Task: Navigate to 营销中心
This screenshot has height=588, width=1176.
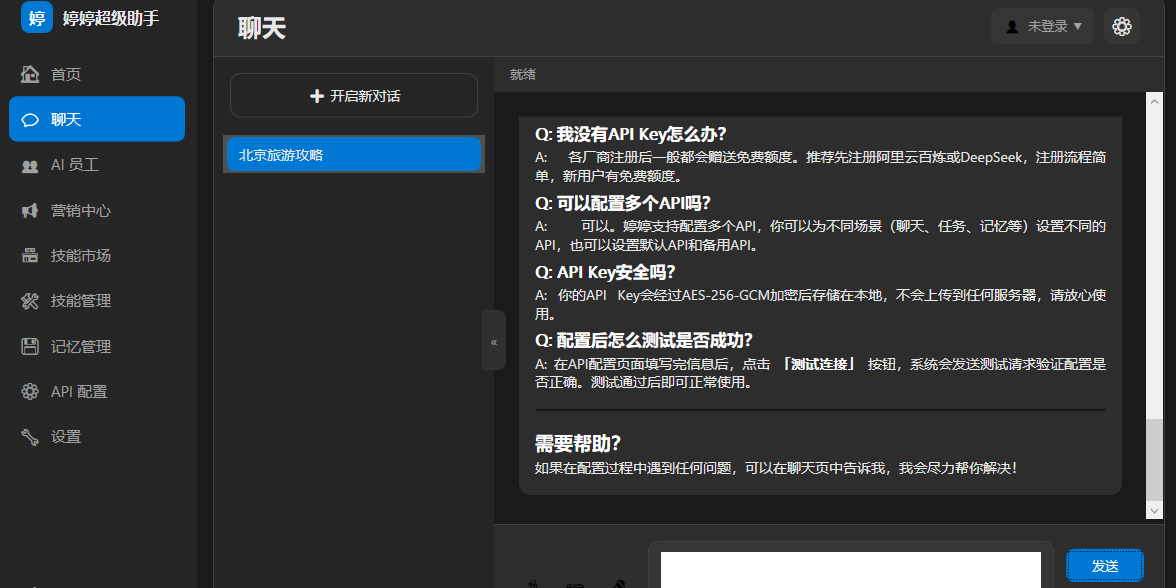Action: point(97,211)
